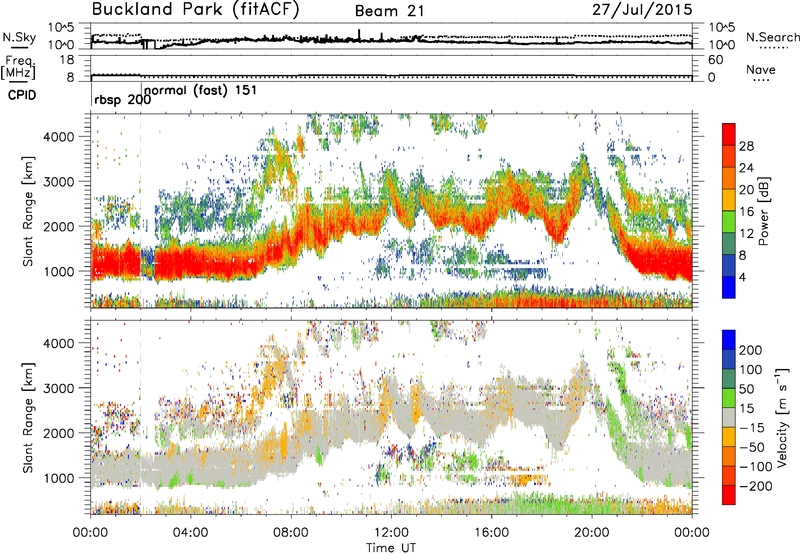Click the "-100" label on Velocity colorbar
The image size is (800, 554).
tap(755, 467)
